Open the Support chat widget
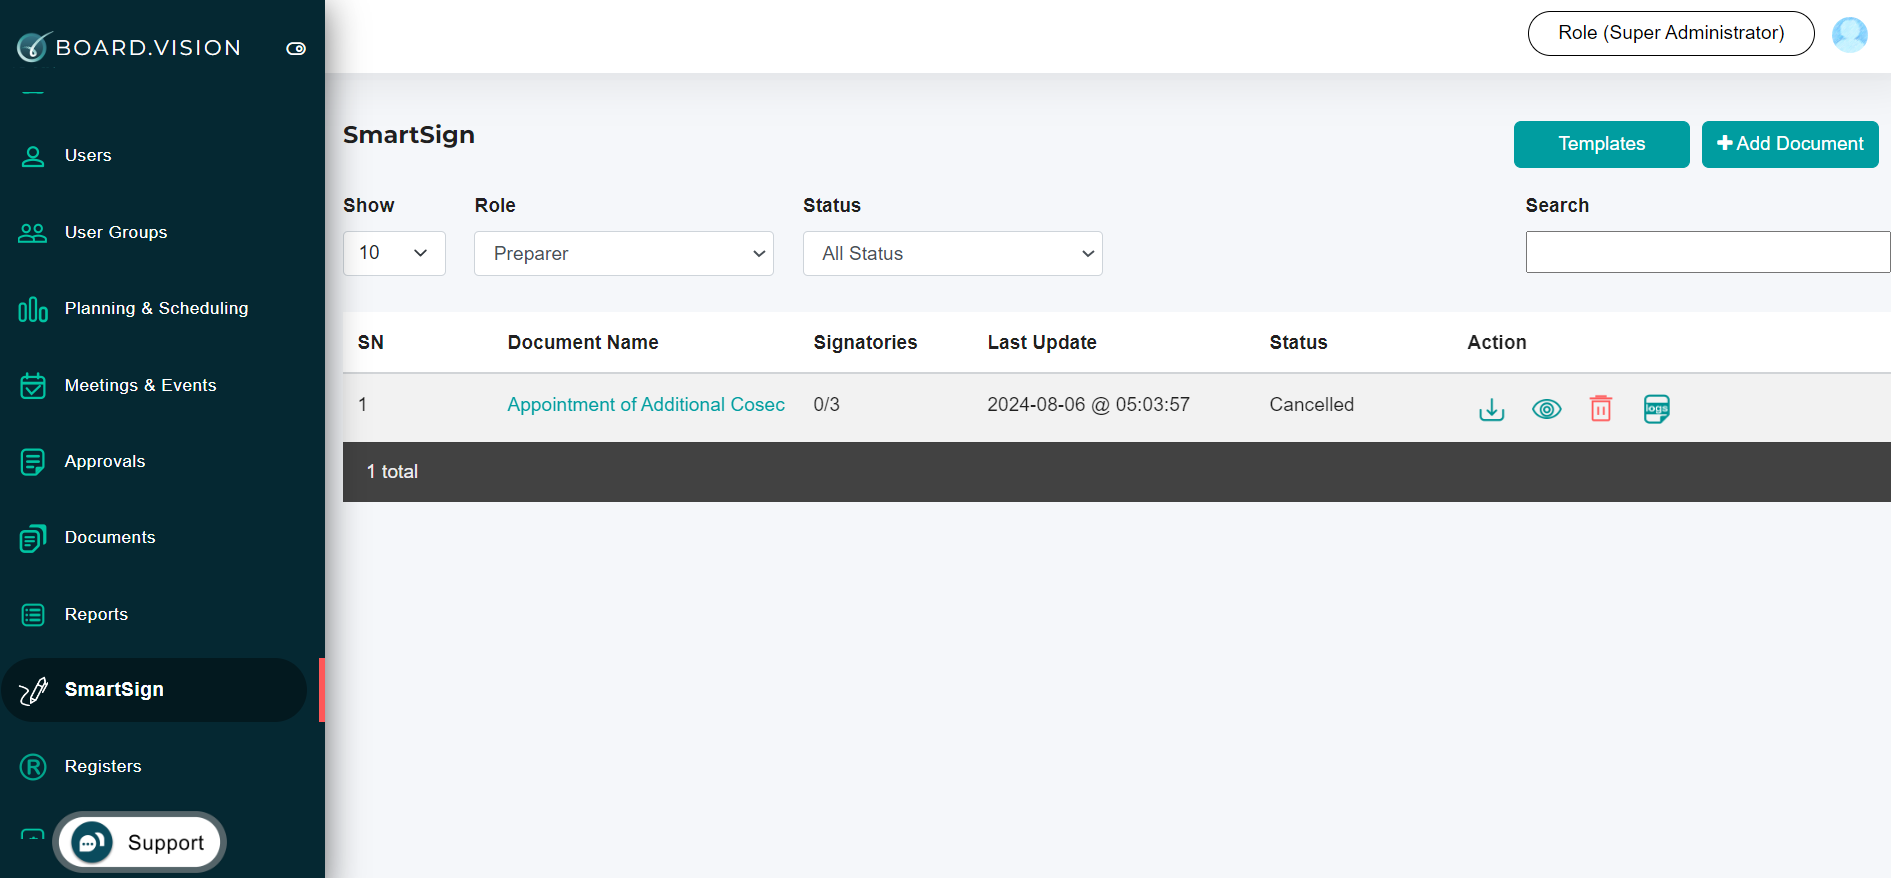This screenshot has width=1891, height=878. point(139,842)
